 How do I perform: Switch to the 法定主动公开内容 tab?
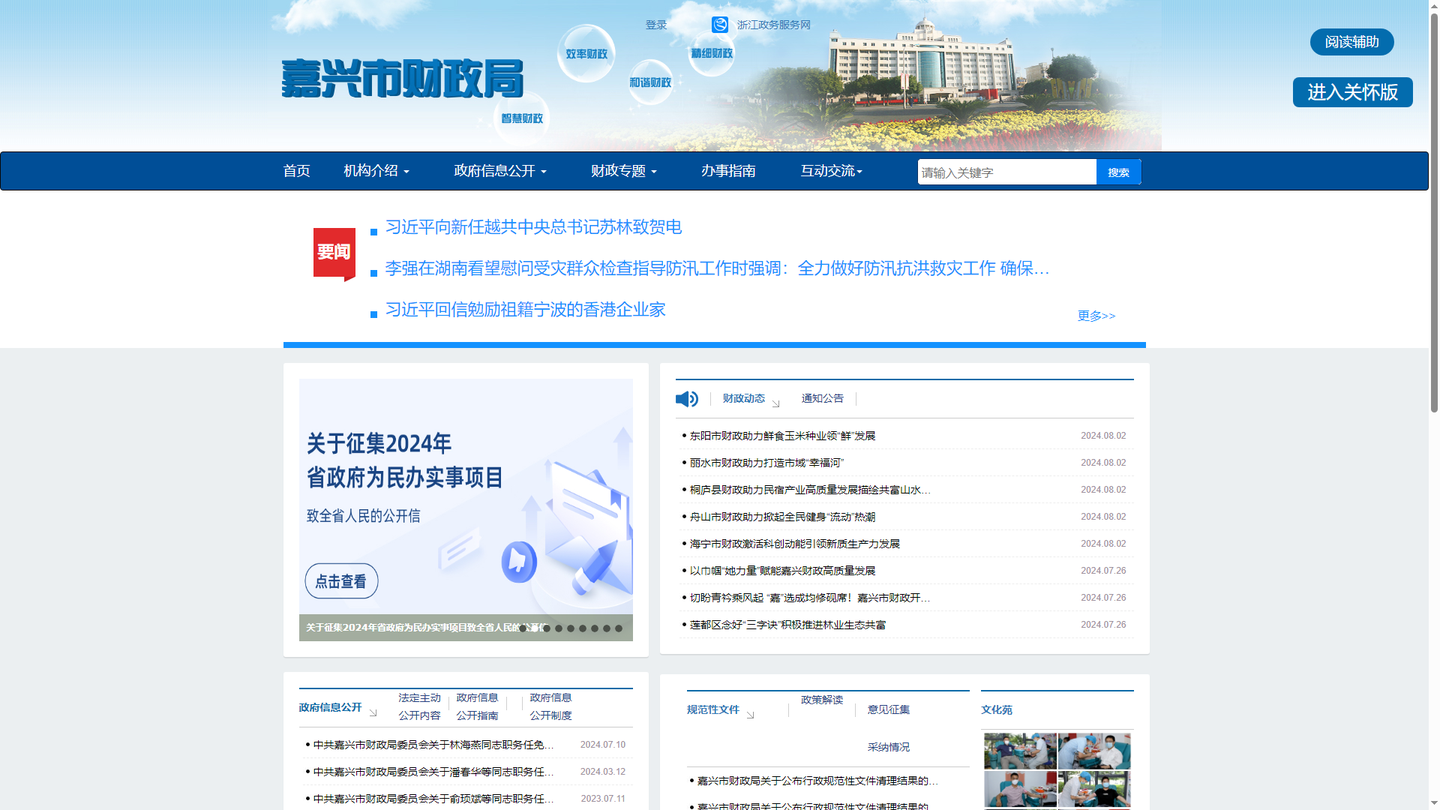point(419,706)
